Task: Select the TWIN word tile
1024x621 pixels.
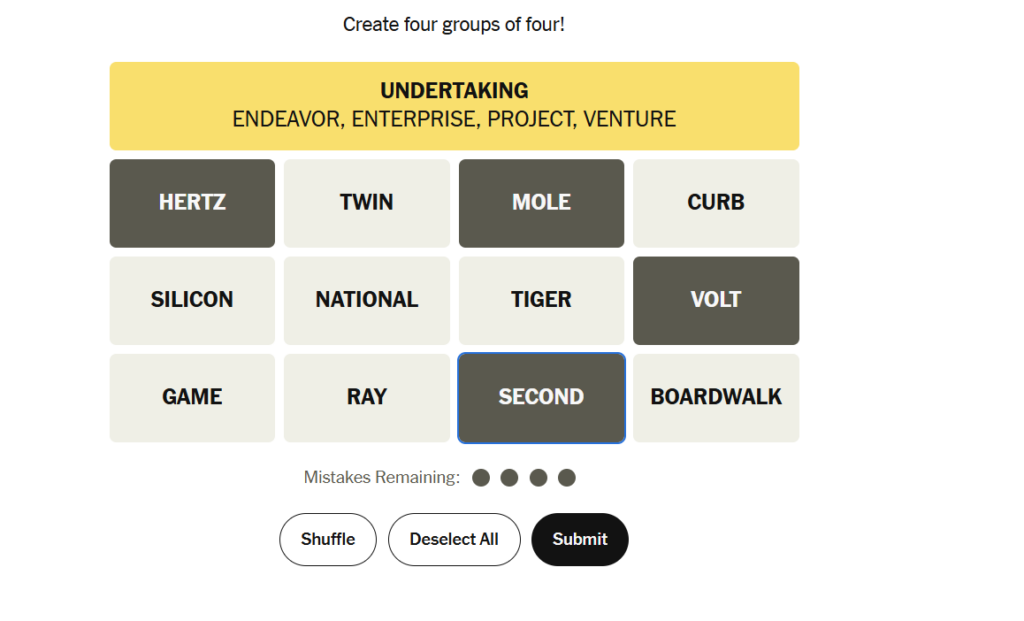Action: tap(366, 203)
